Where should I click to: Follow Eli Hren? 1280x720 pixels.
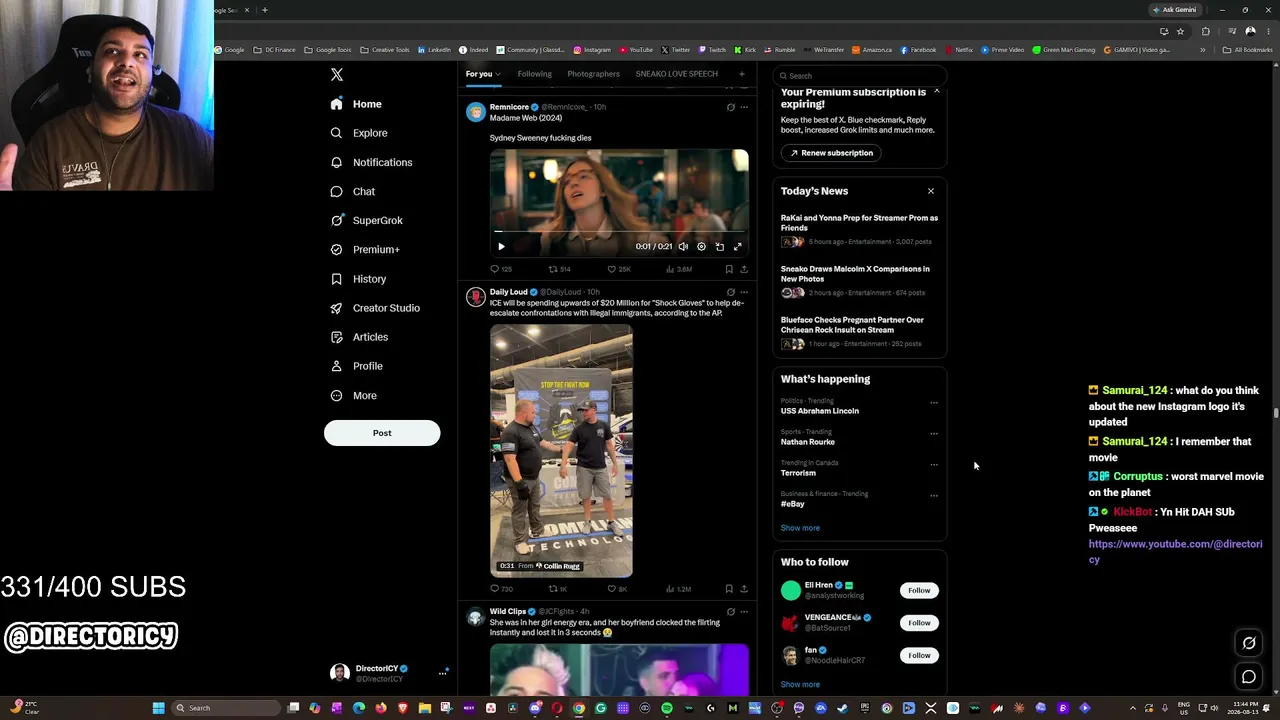(919, 590)
